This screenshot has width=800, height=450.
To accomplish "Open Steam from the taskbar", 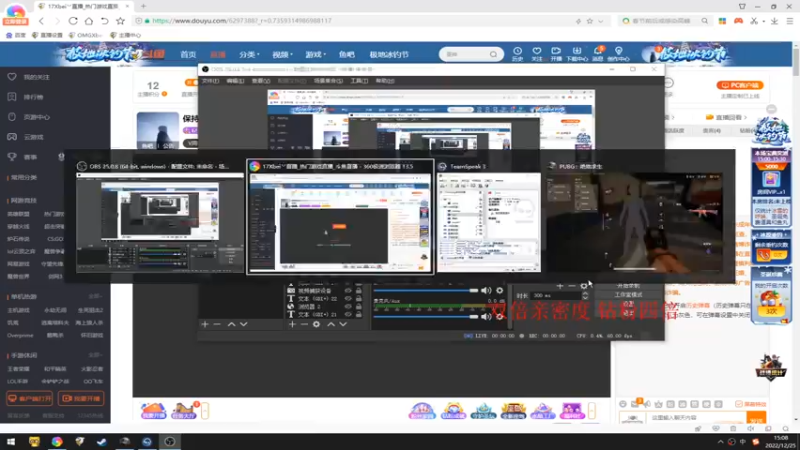I will [102, 442].
